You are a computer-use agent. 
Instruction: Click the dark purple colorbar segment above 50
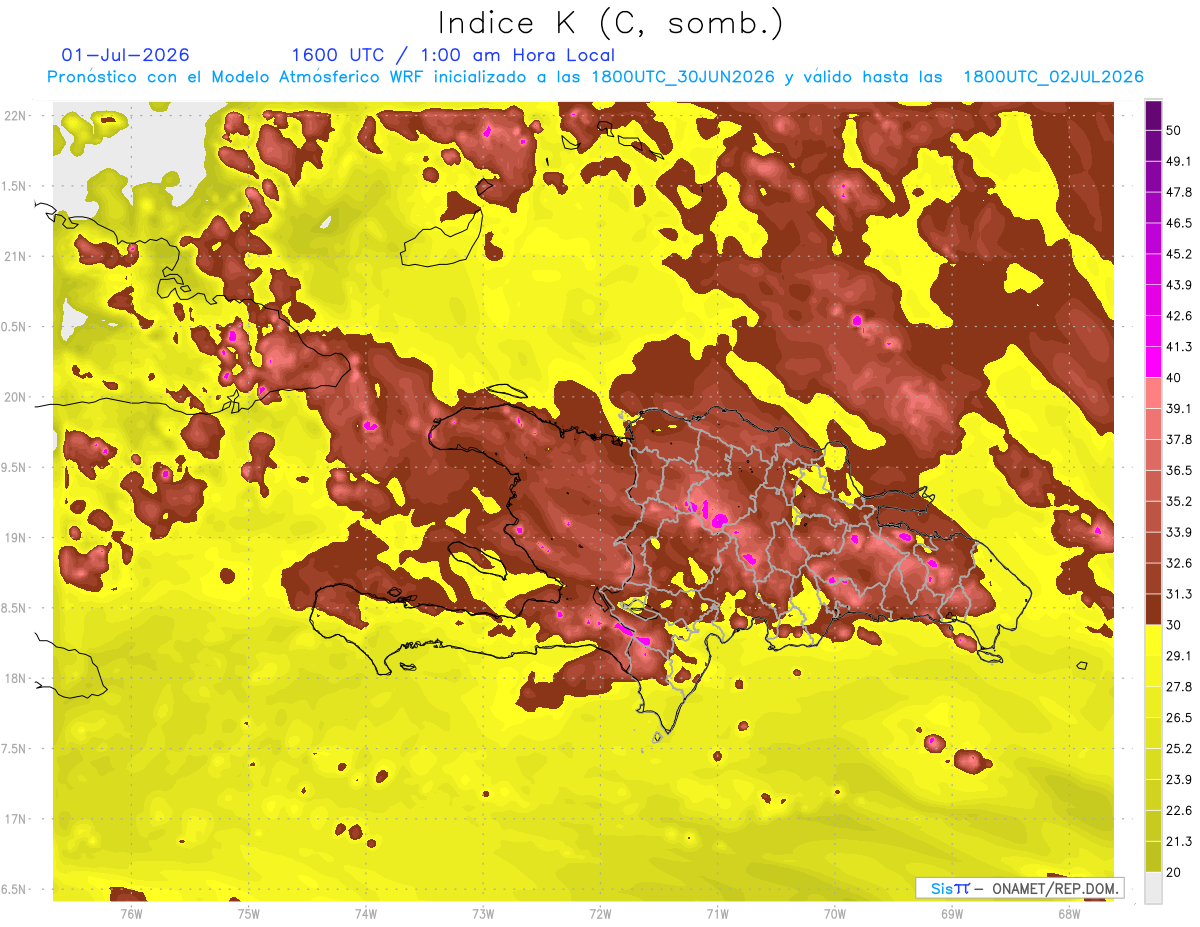click(1153, 116)
